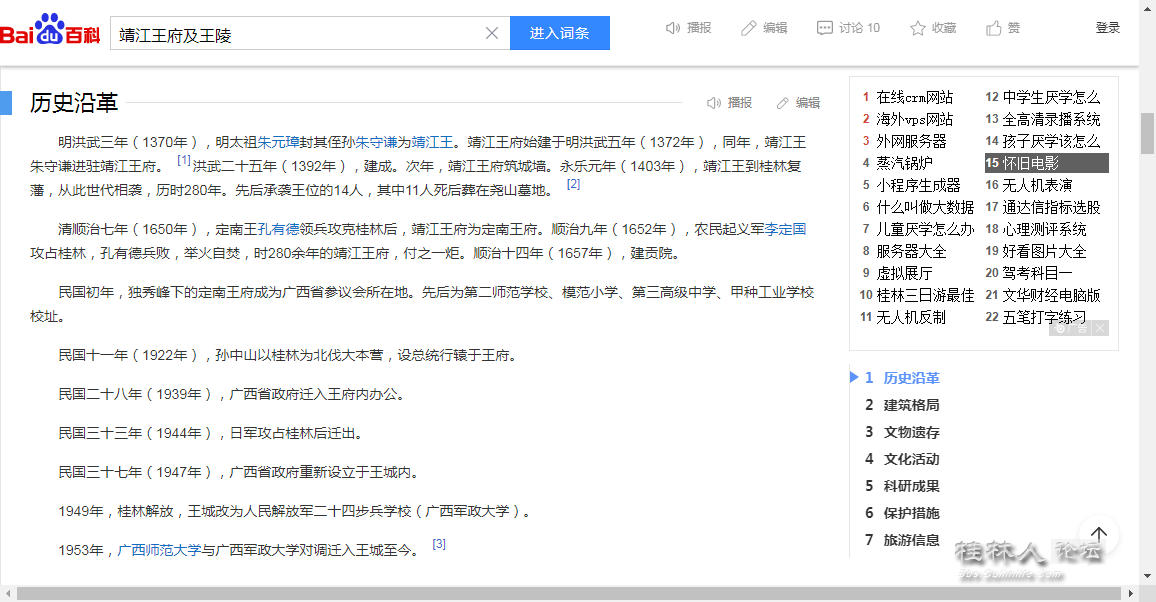Image resolution: width=1156 pixels, height=602 pixels.
Task: Click the back-to-top arrow button
Action: pos(1098,534)
